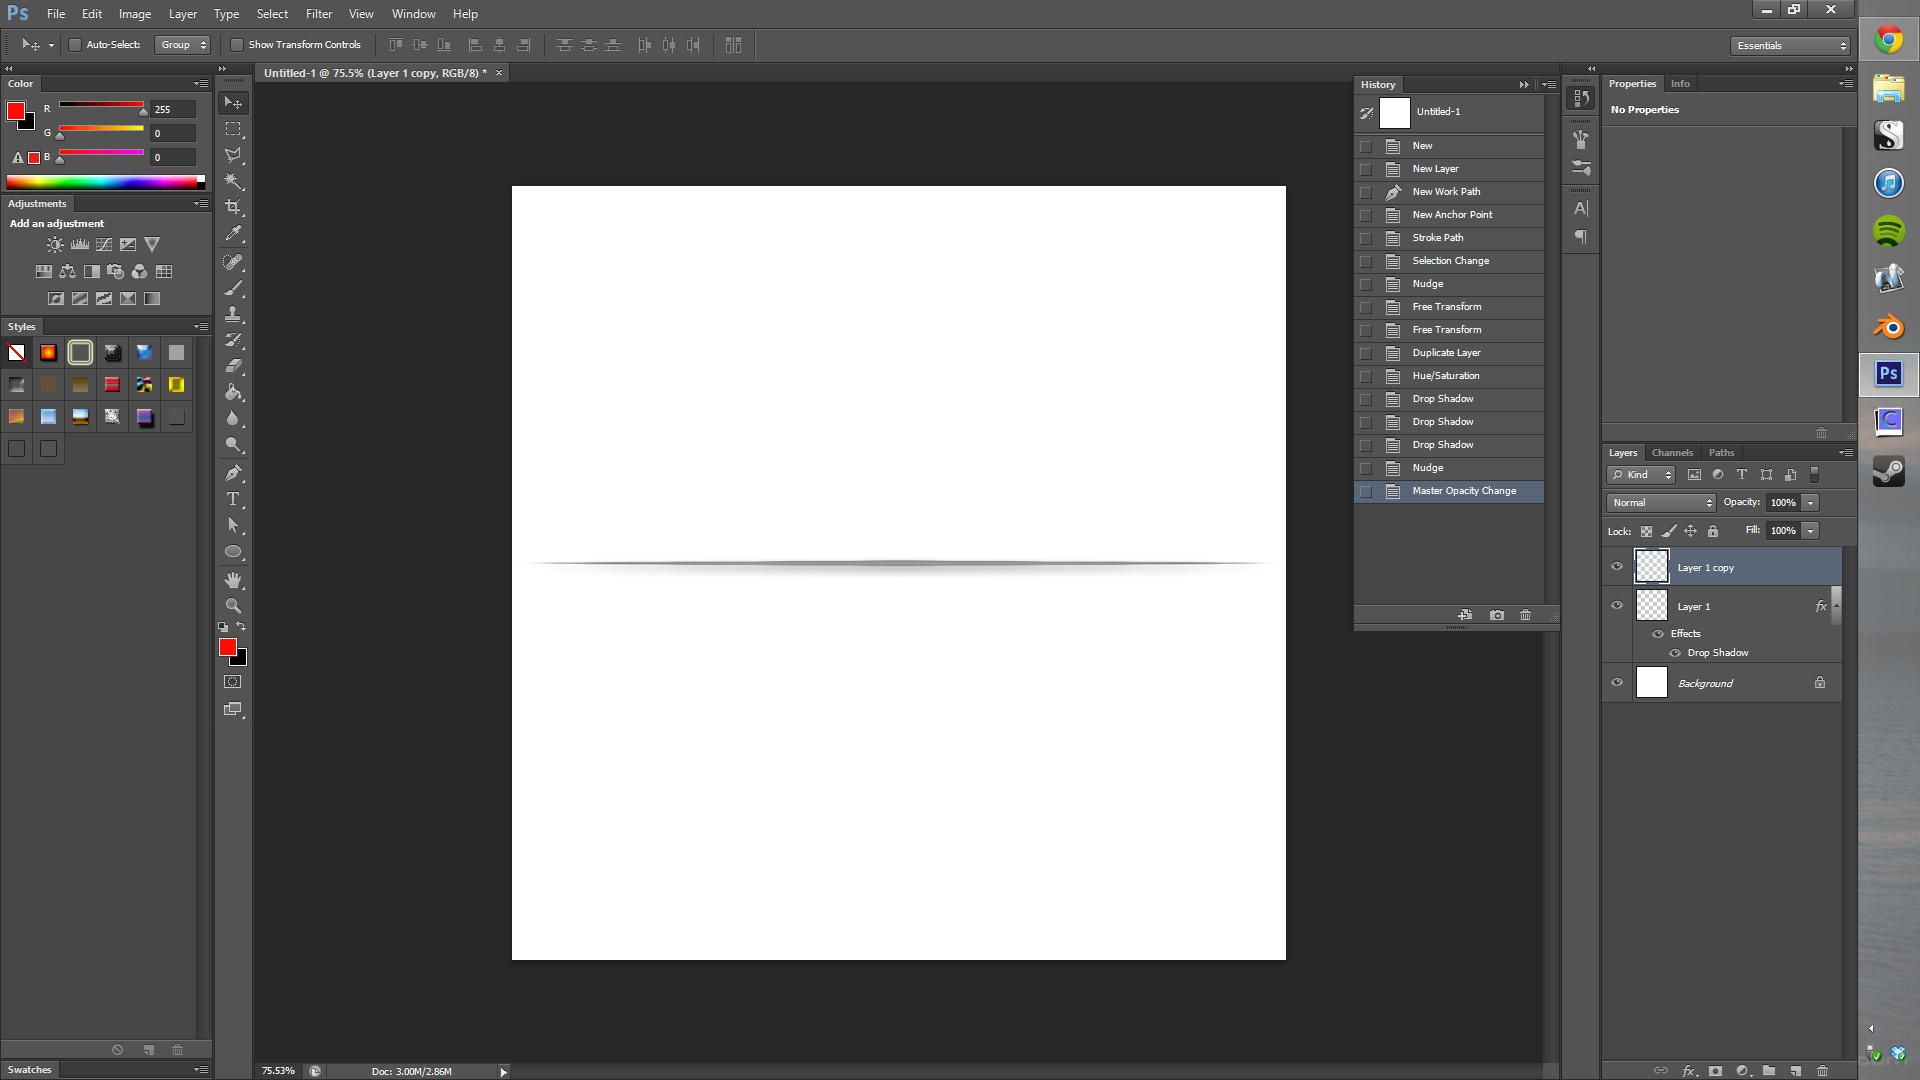Select the Type tool

233,498
